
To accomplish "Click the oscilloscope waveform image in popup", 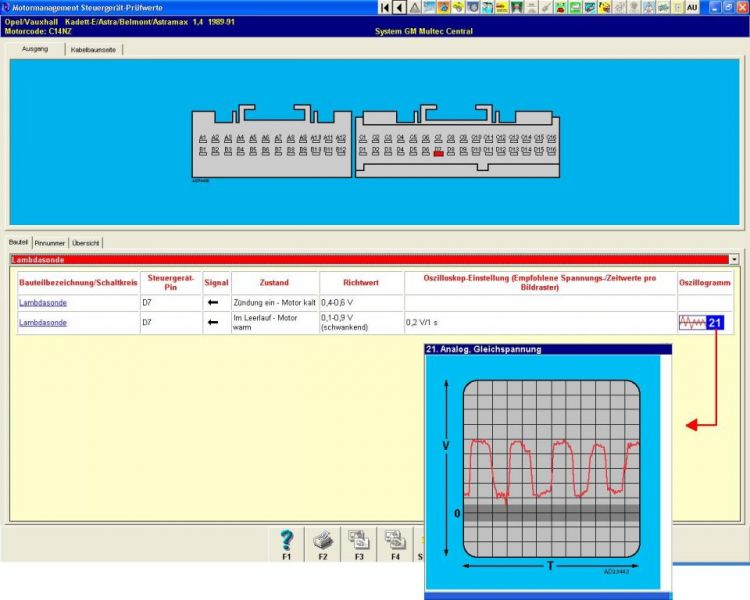I will click(550, 472).
